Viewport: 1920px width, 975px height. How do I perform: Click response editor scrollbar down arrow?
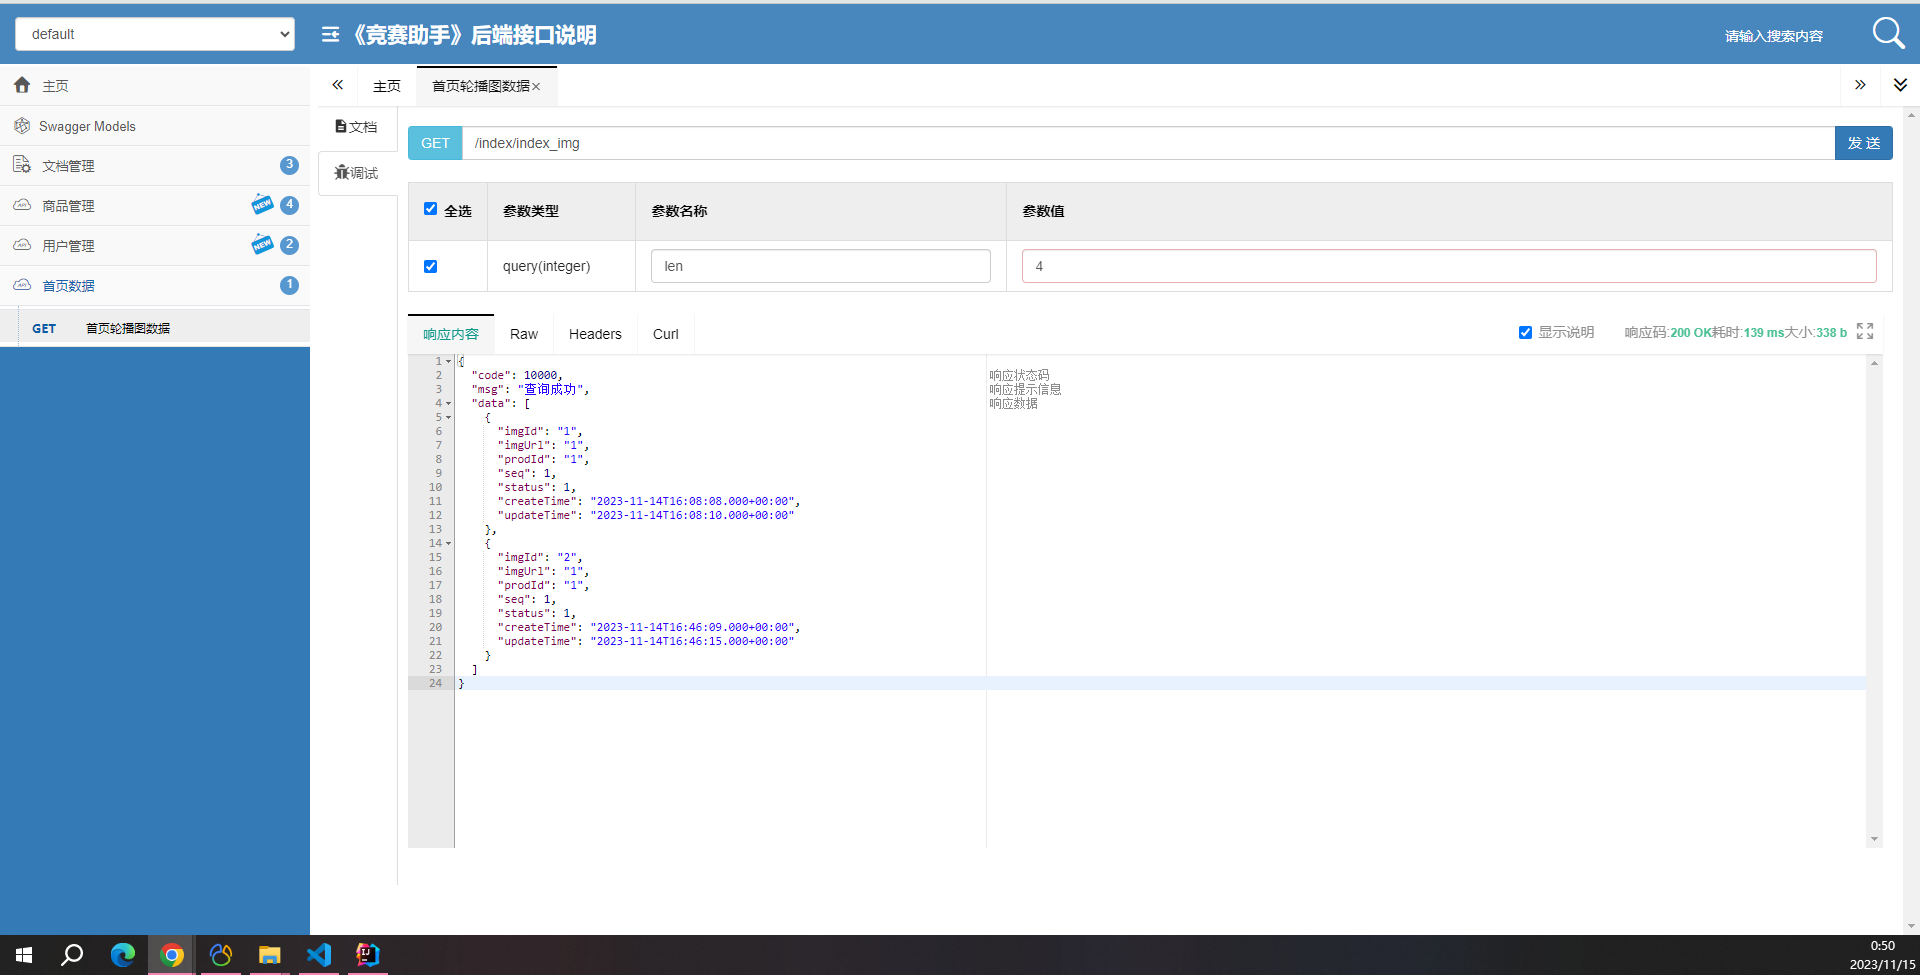click(1874, 839)
